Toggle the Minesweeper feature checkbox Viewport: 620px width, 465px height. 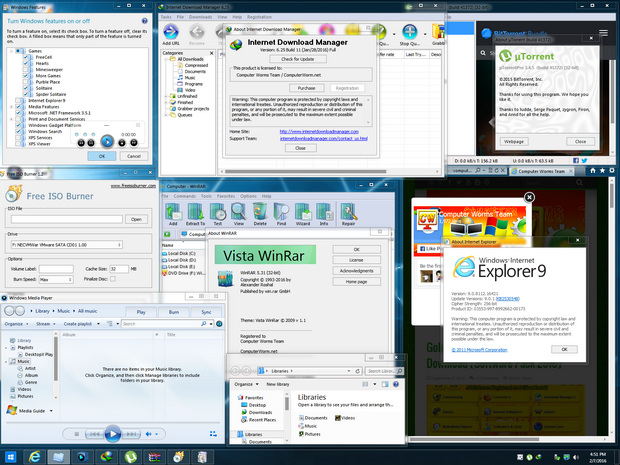(x=26, y=70)
